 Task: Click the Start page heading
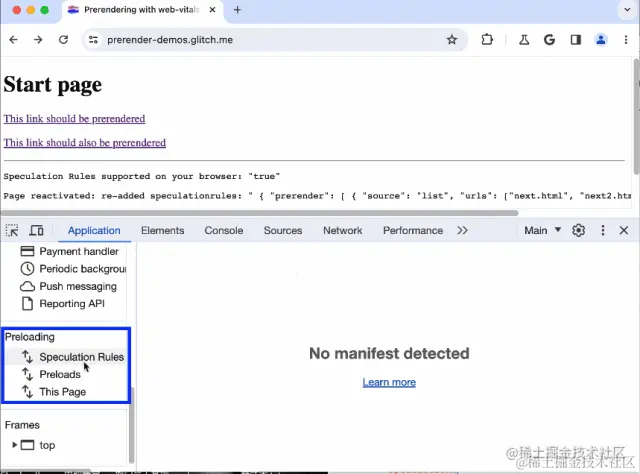click(x=53, y=85)
